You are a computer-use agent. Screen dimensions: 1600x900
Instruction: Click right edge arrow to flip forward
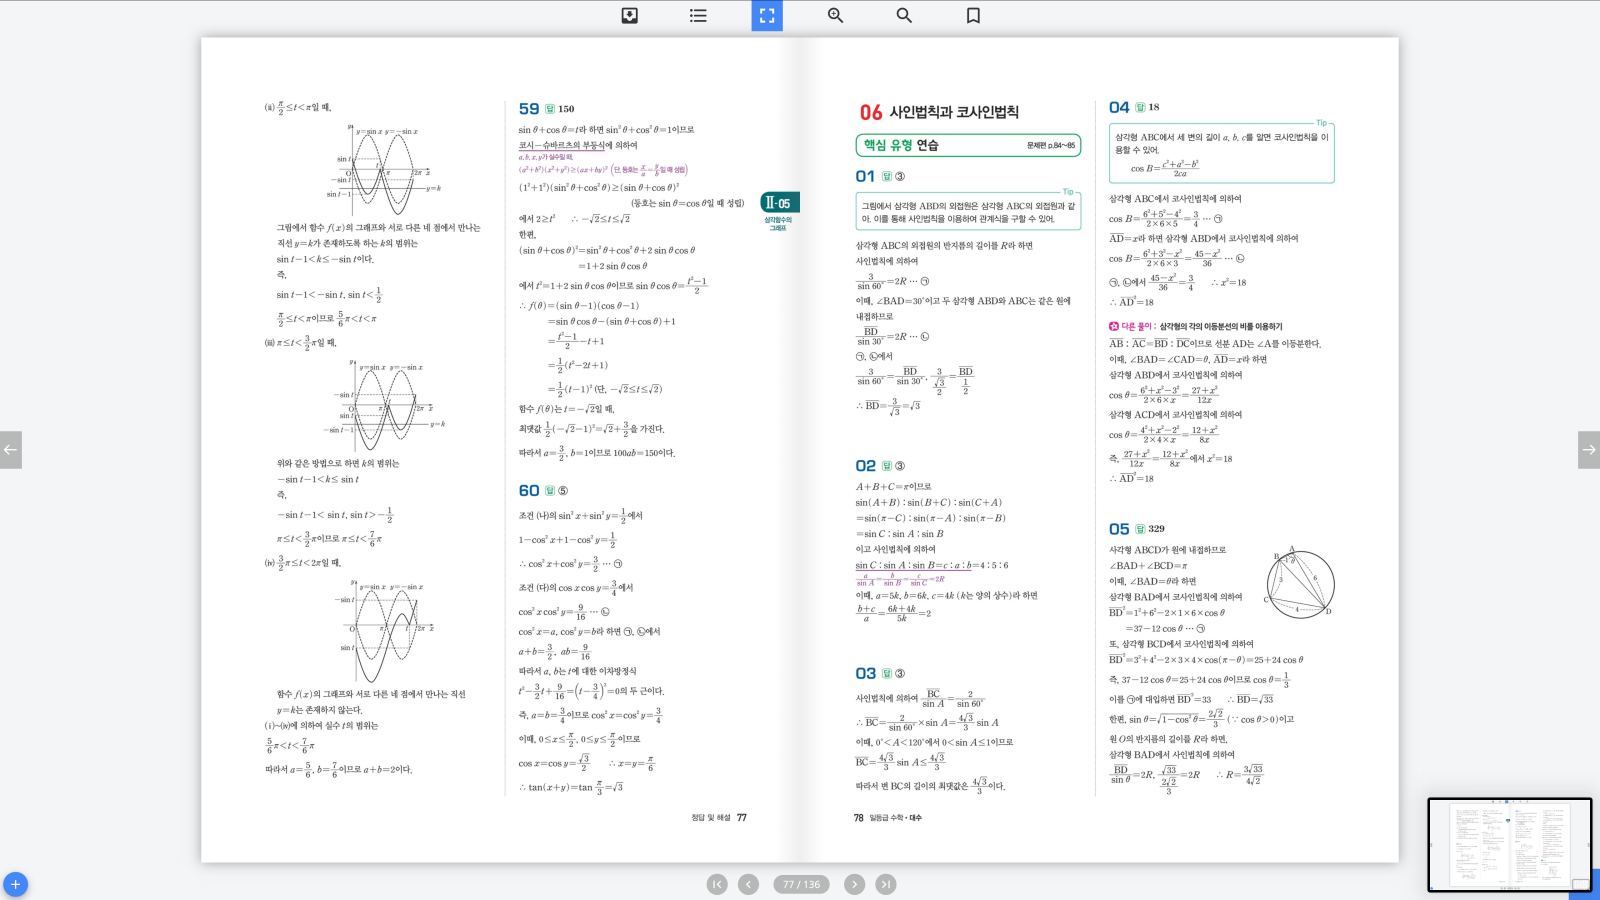click(1588, 450)
